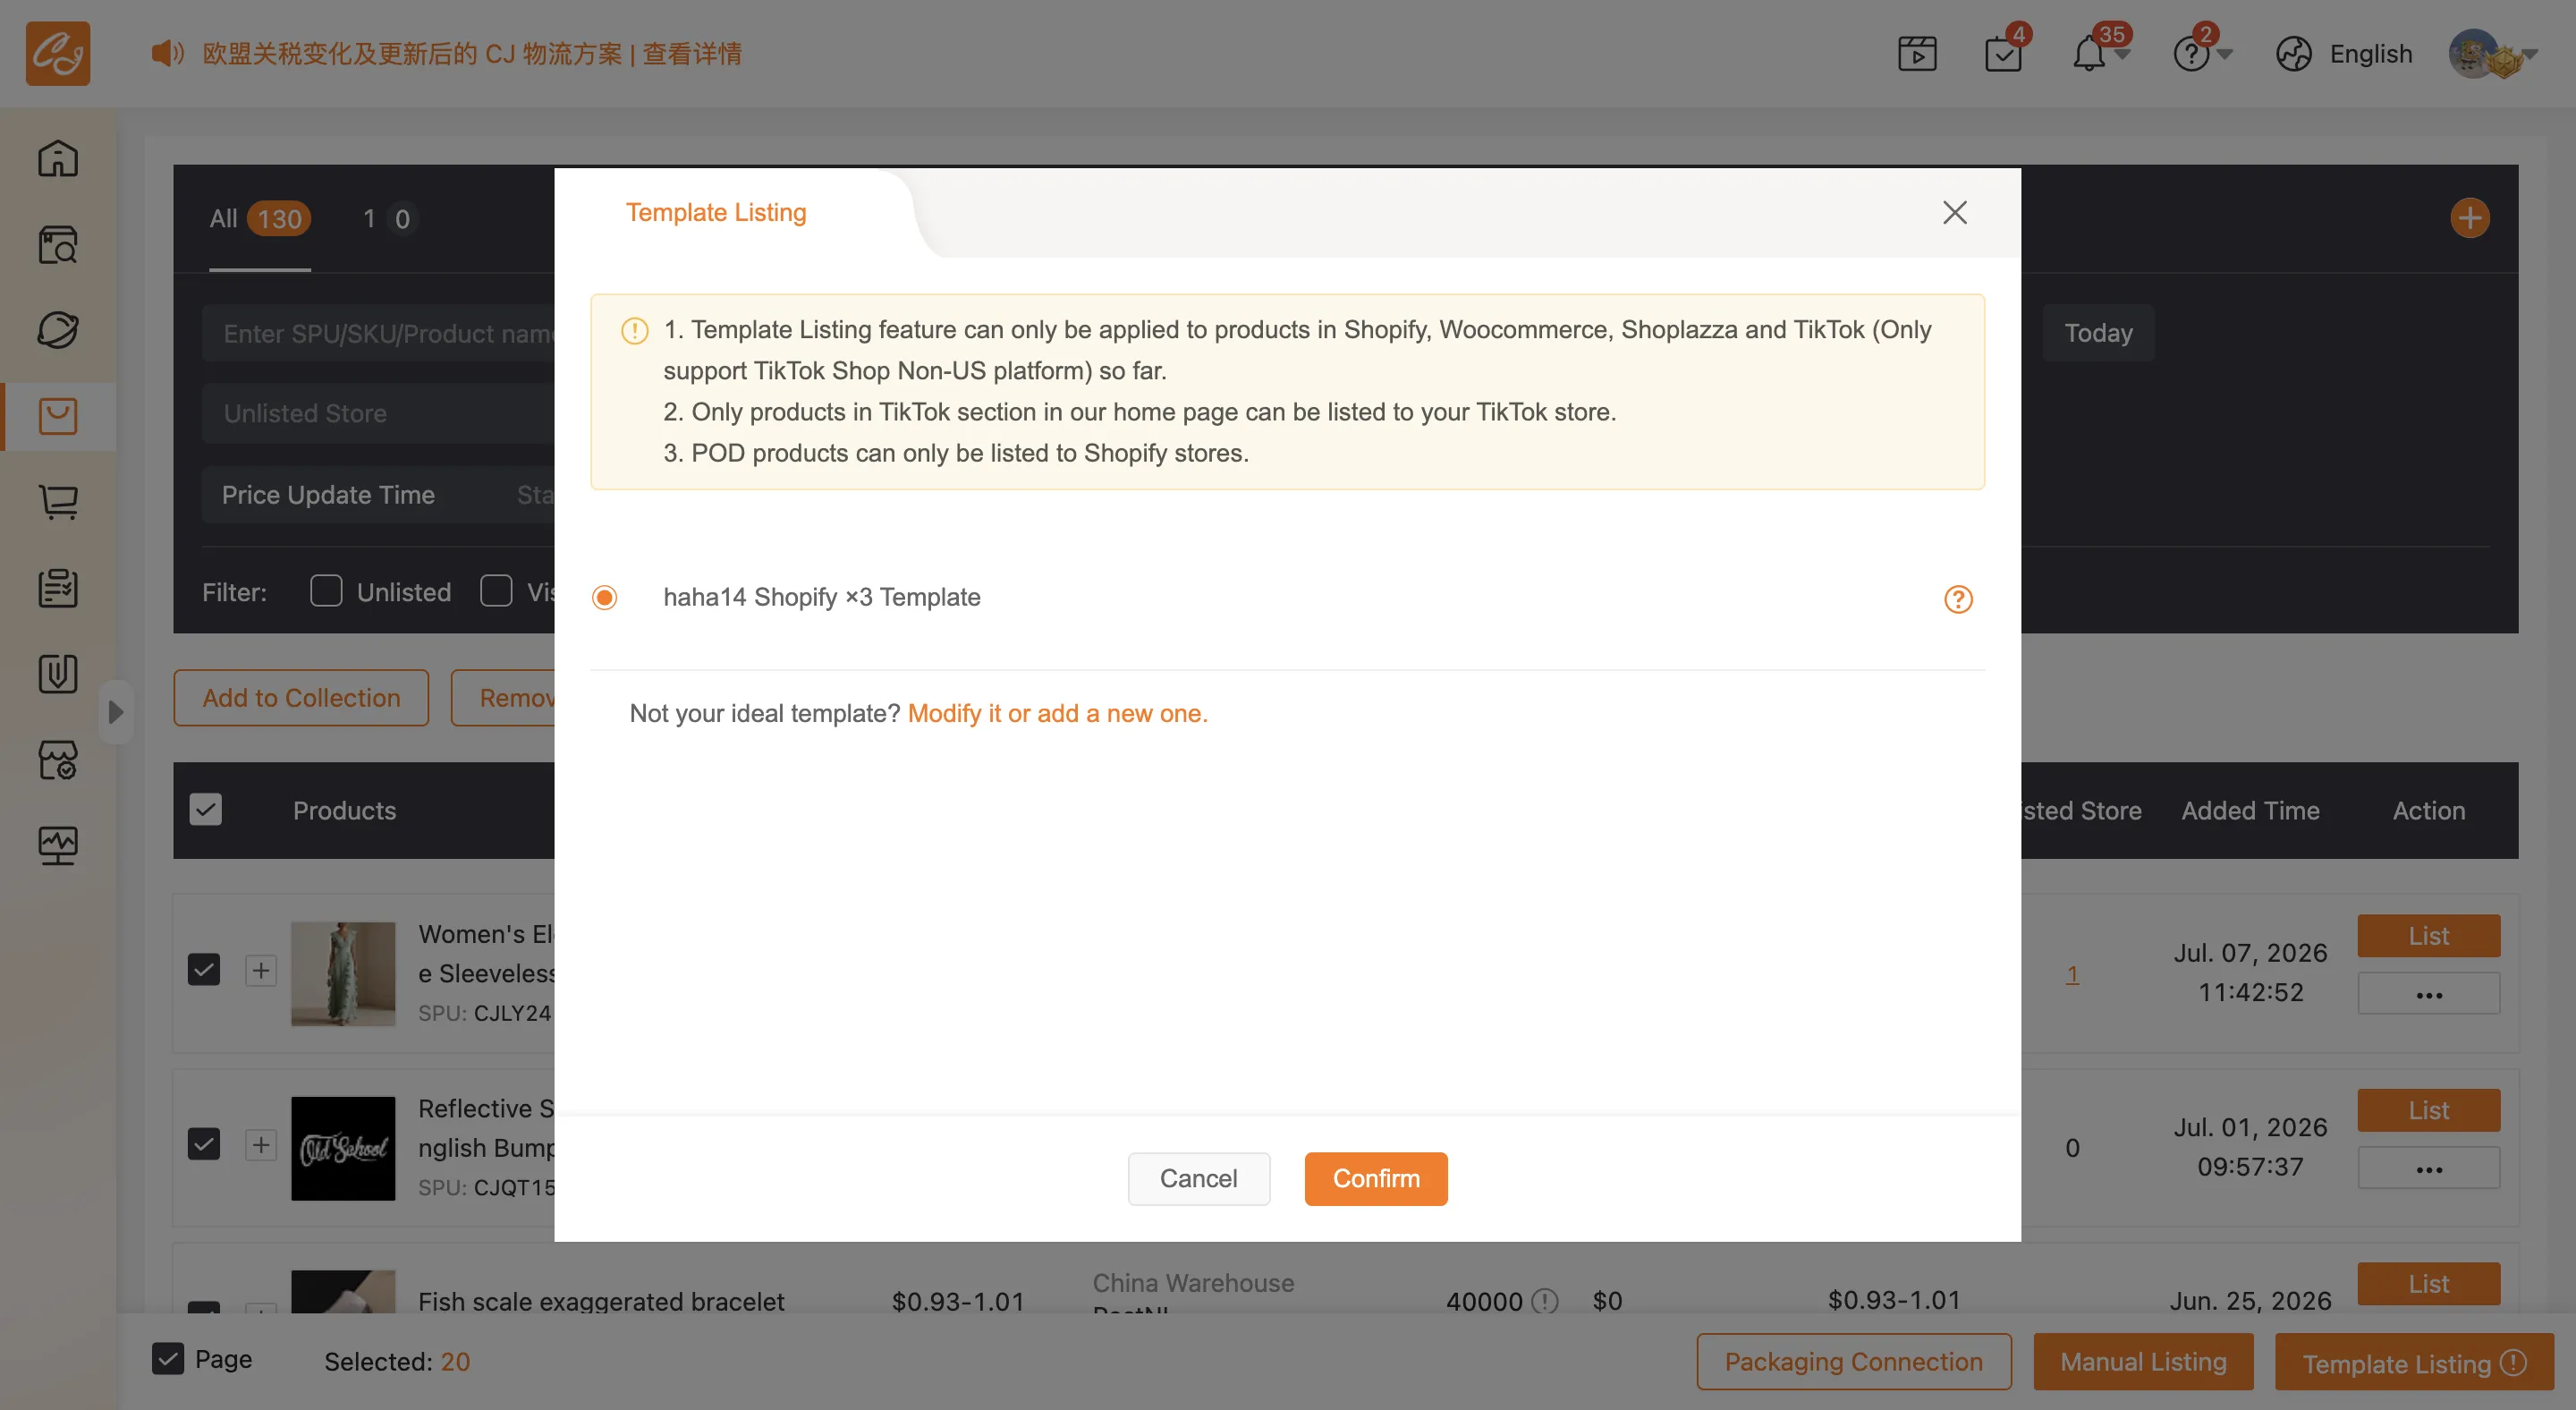Click the Manual Listing button
This screenshot has width=2576, height=1410.
tap(2143, 1362)
